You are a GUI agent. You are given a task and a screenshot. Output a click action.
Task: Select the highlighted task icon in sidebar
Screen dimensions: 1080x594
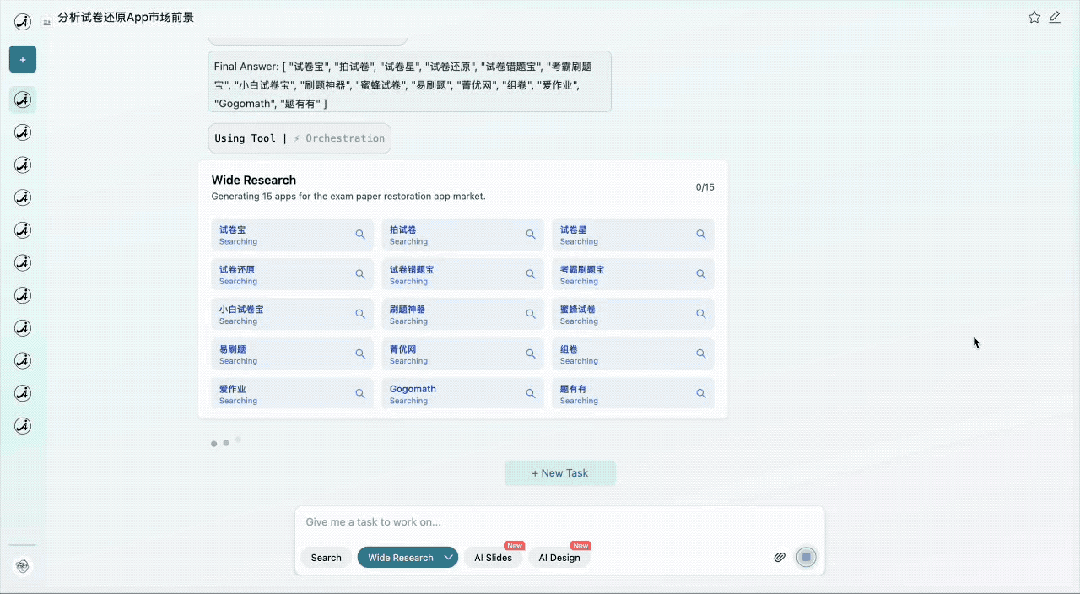22,100
